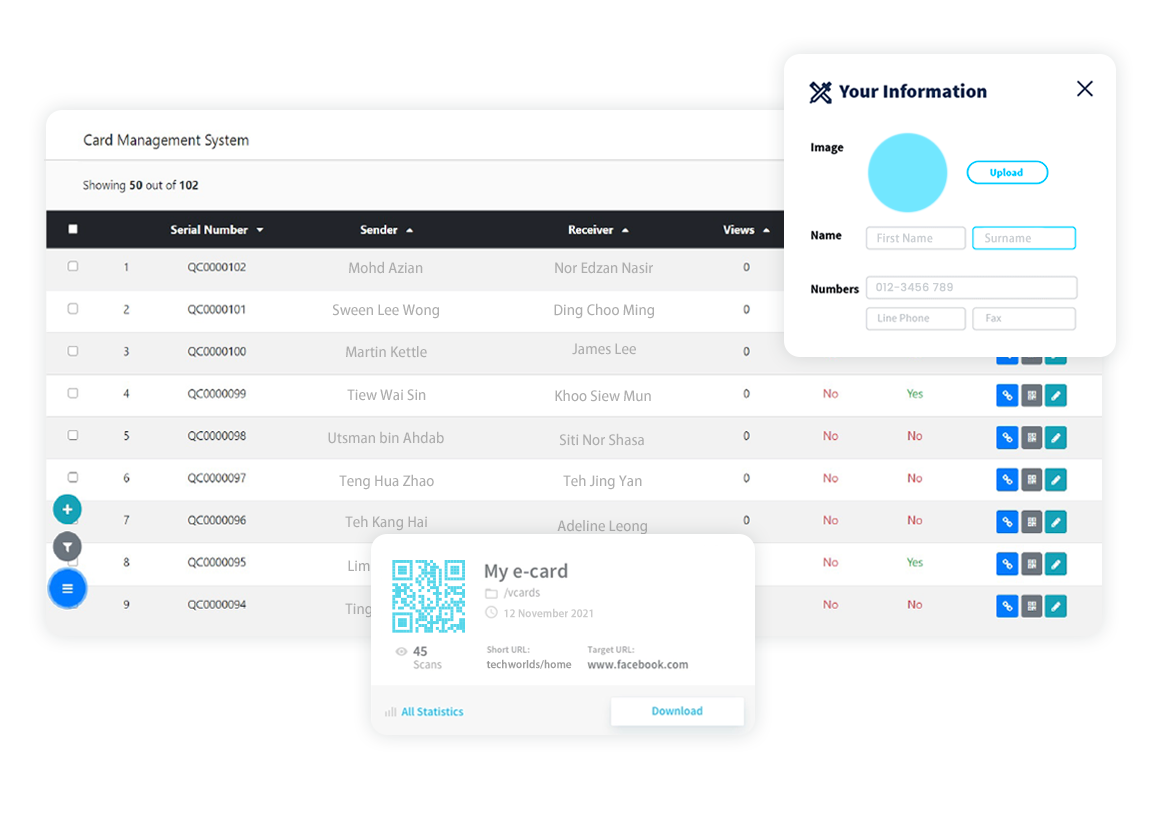Open the QR code icon for row 5
Screen dimensions: 1149x820
1031,437
